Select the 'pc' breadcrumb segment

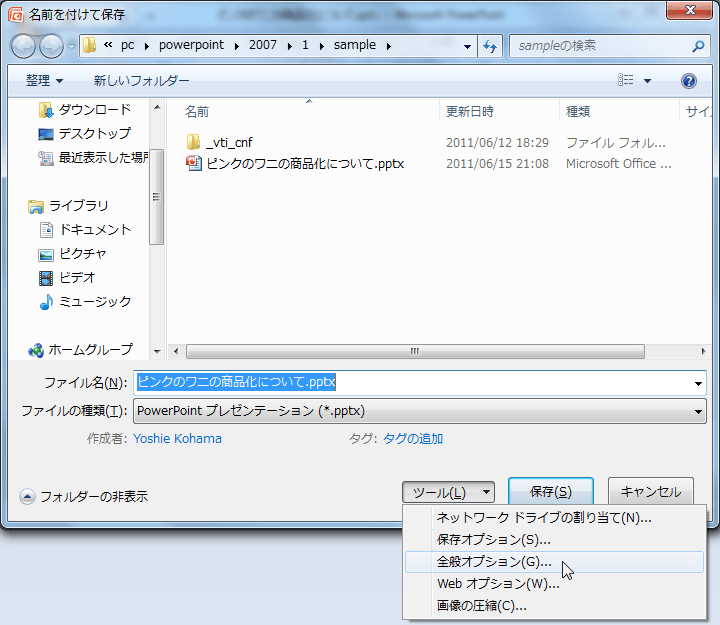point(128,45)
